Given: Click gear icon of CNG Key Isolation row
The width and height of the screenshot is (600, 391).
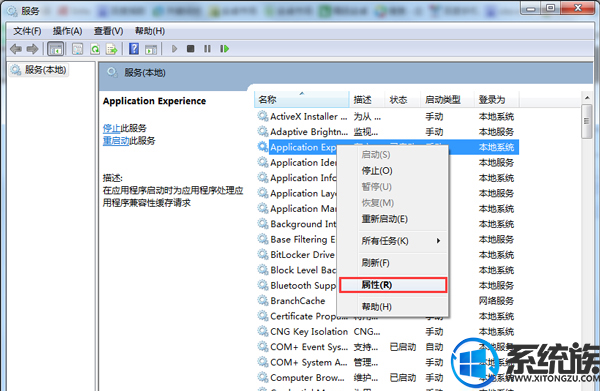Looking at the screenshot, I should click(263, 331).
